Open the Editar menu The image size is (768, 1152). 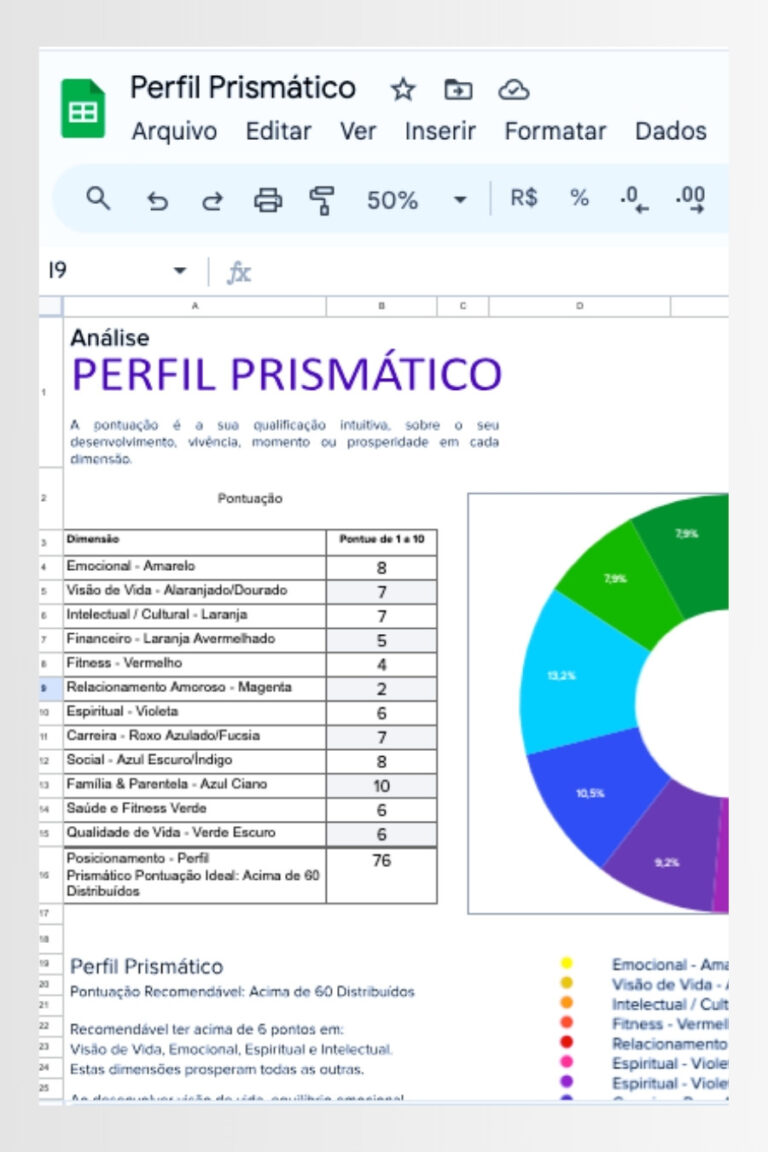pos(278,131)
